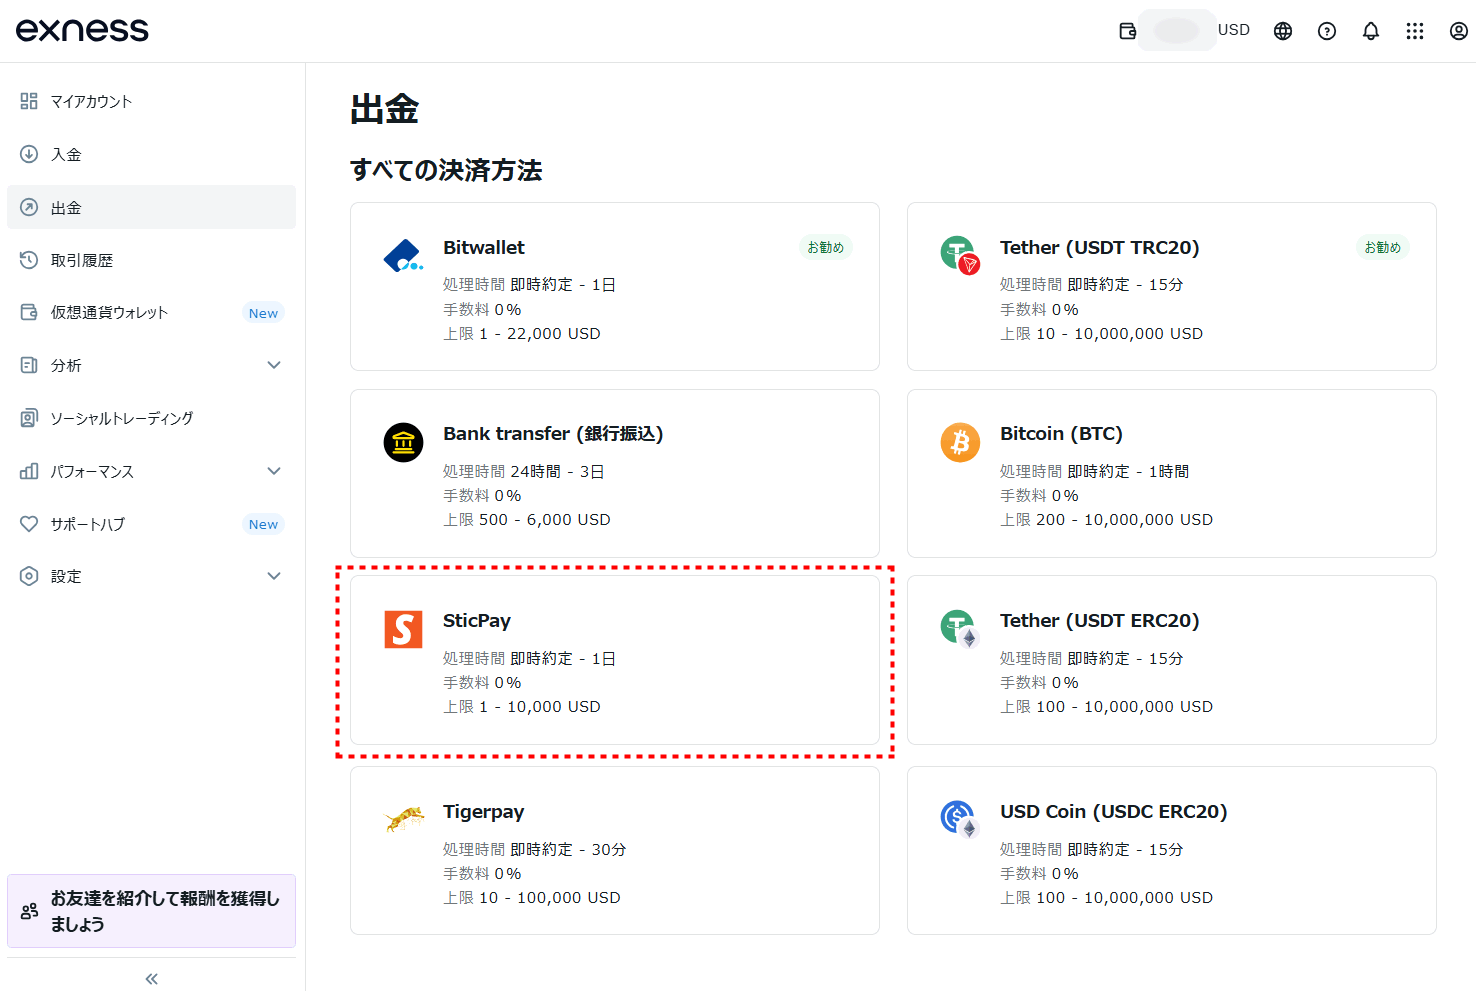This screenshot has height=991, width=1476.
Task: Open the user profile icon
Action: click(x=1459, y=31)
